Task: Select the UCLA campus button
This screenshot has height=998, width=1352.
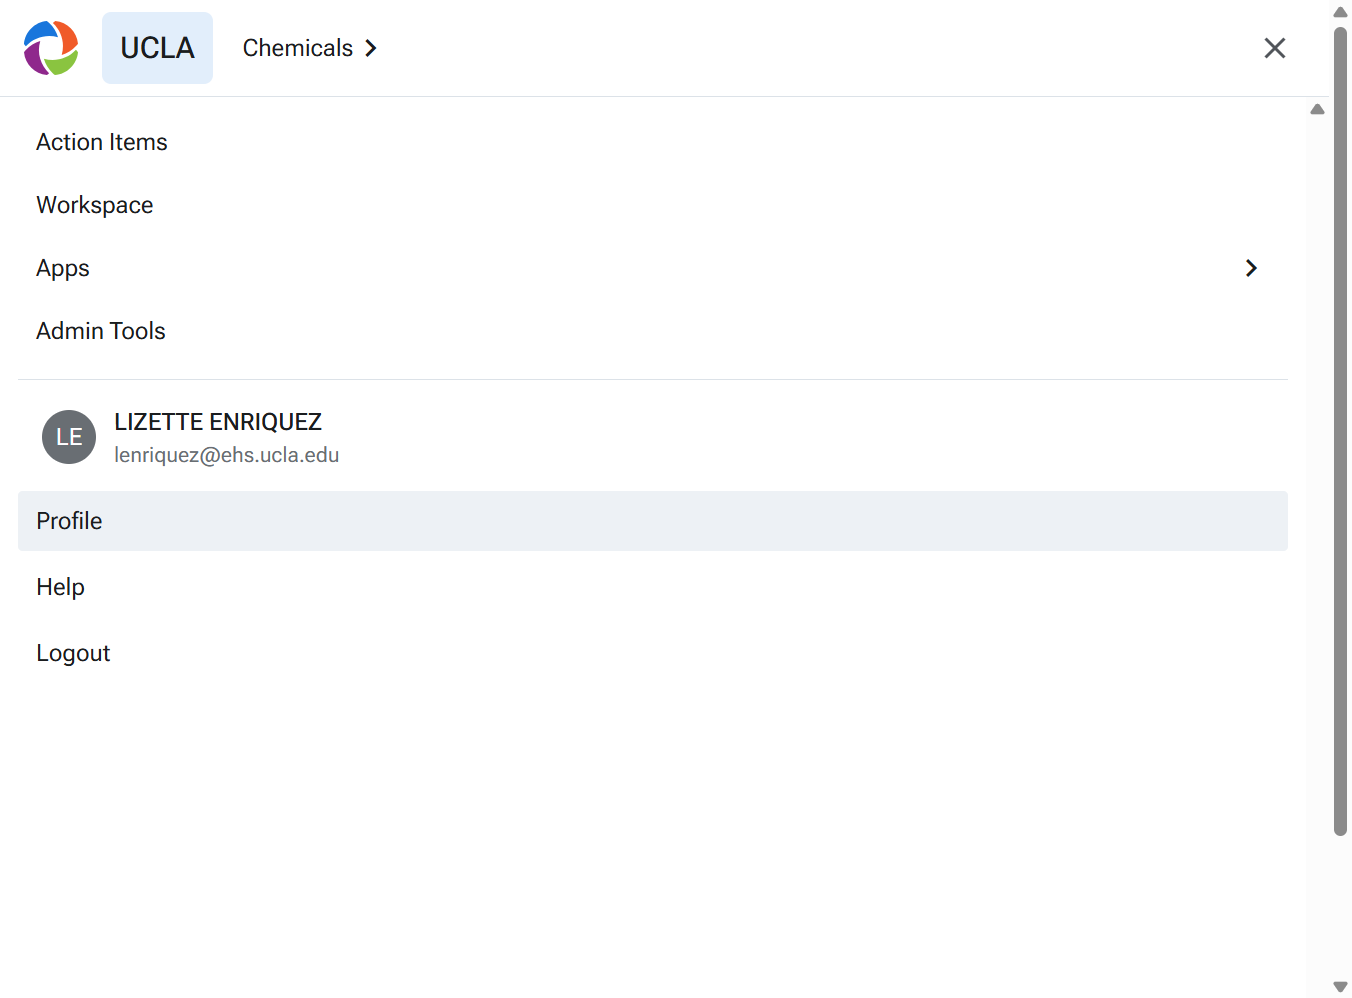Action: (x=157, y=48)
